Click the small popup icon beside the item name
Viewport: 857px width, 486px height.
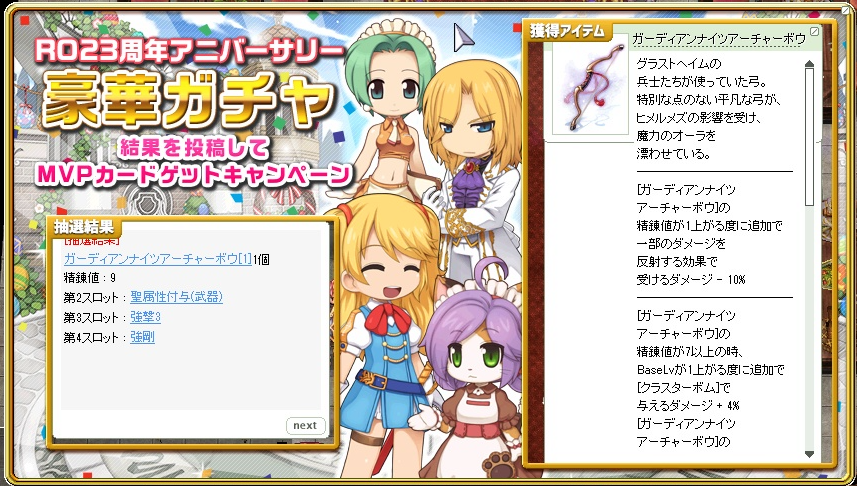[x=814, y=32]
